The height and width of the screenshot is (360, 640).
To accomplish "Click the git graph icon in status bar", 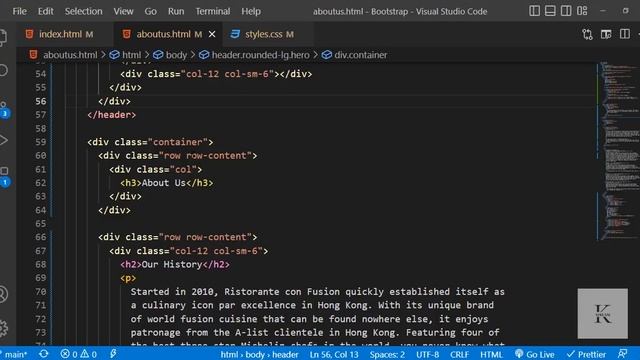I will [113, 354].
